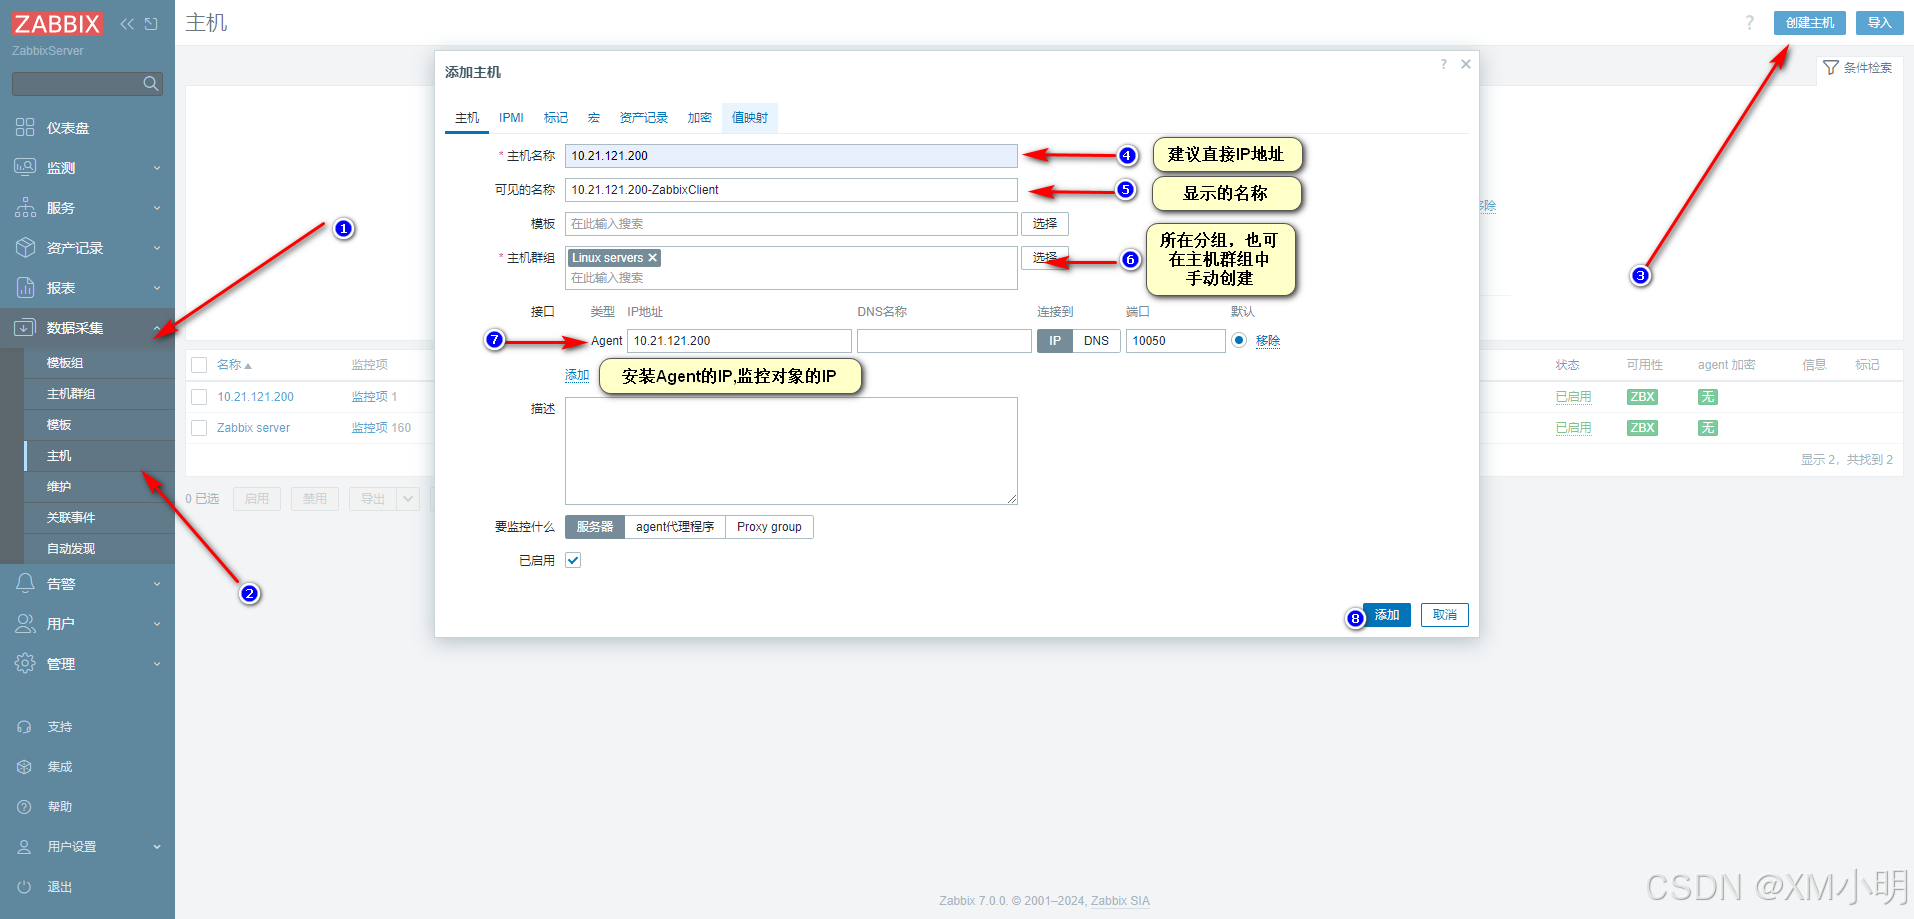This screenshot has height=919, width=1914.
Task: Select the 默认 default interface radio button
Action: [1239, 340]
